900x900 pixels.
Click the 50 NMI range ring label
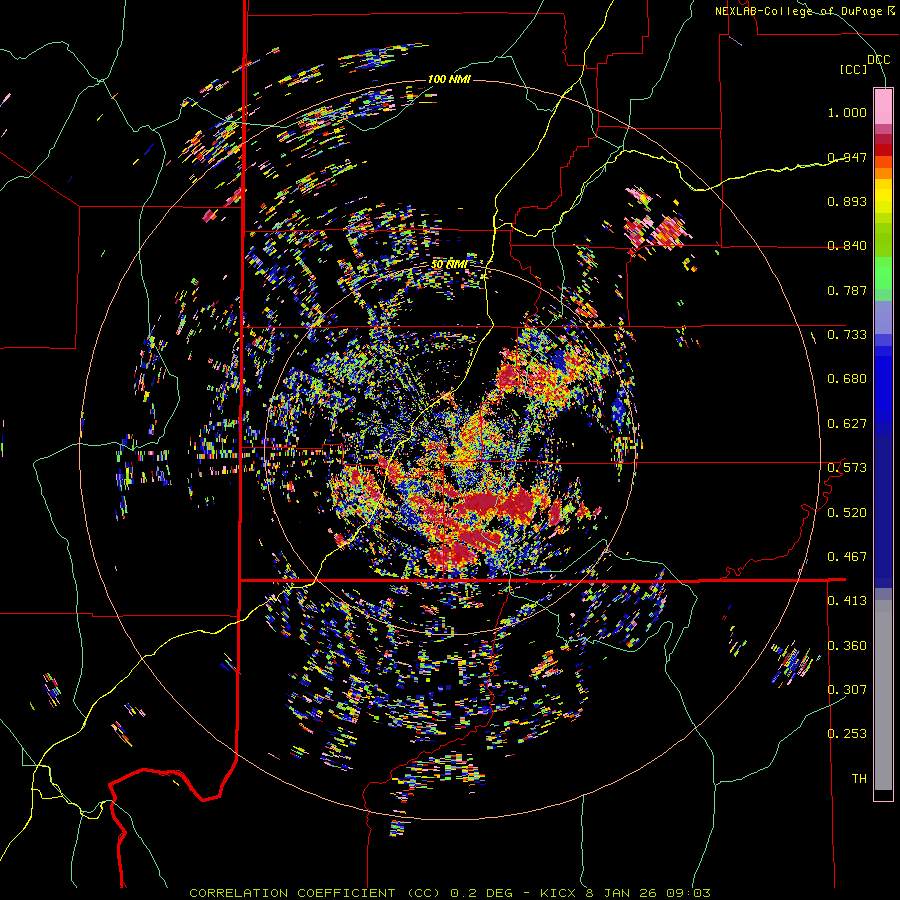[x=449, y=264]
